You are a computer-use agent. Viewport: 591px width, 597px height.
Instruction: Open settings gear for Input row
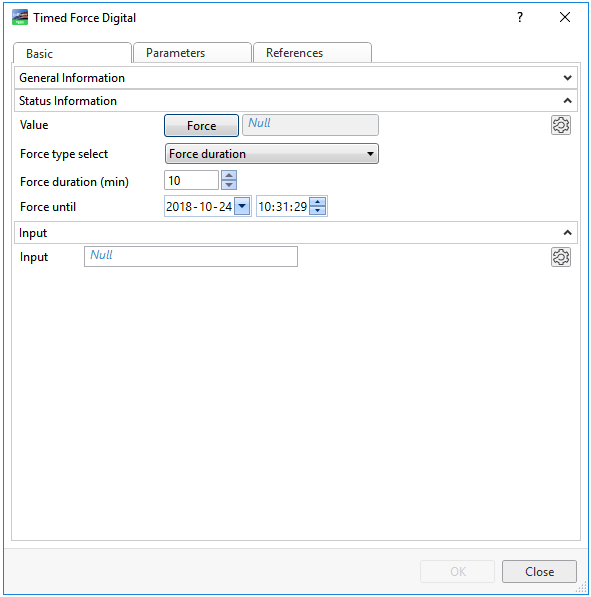pyautogui.click(x=561, y=257)
